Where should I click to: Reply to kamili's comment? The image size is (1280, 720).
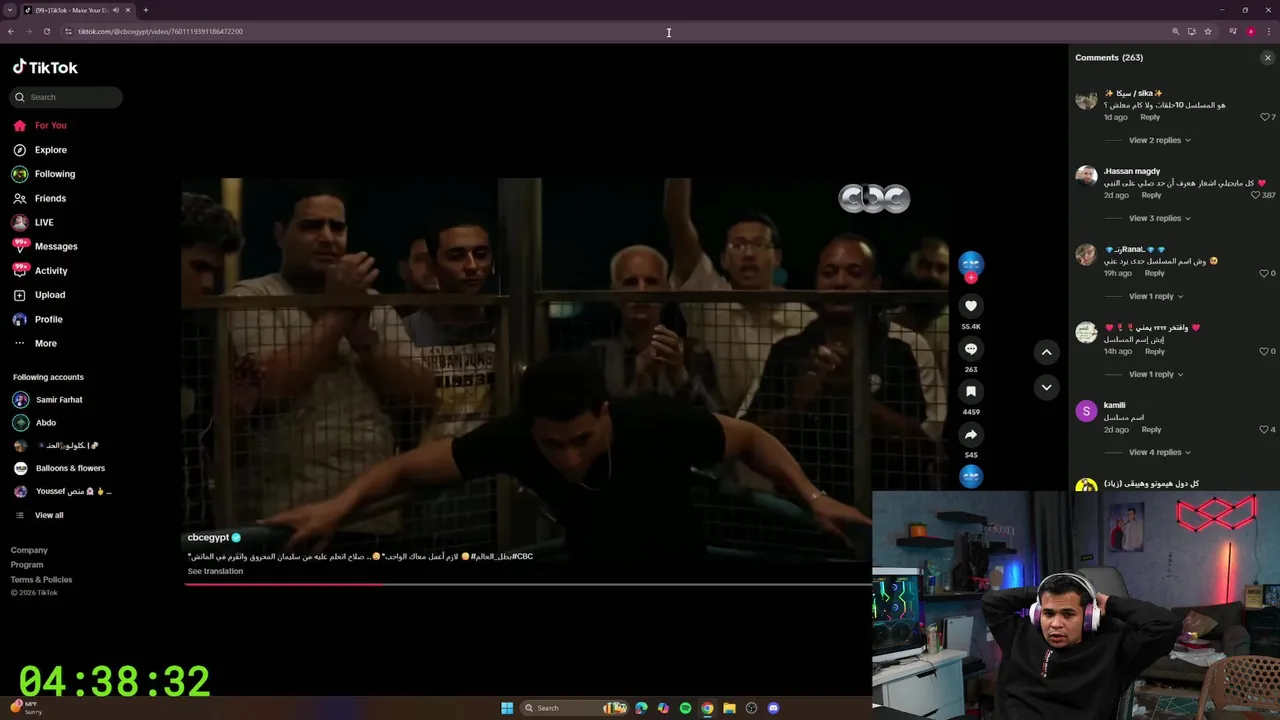(1151, 429)
